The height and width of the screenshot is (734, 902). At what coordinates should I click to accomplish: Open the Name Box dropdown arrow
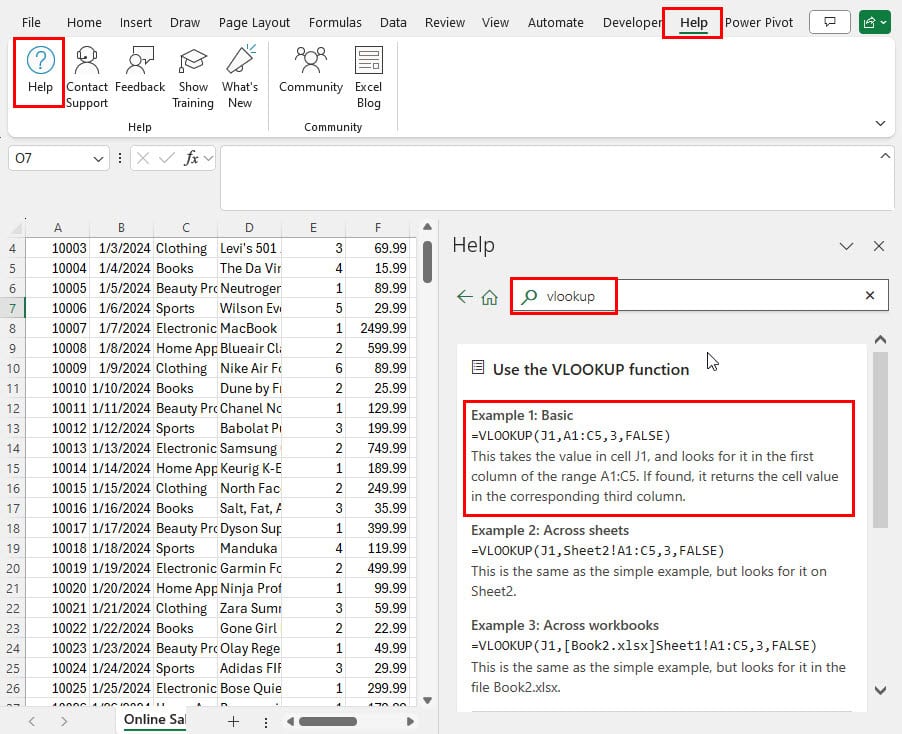tap(98, 159)
